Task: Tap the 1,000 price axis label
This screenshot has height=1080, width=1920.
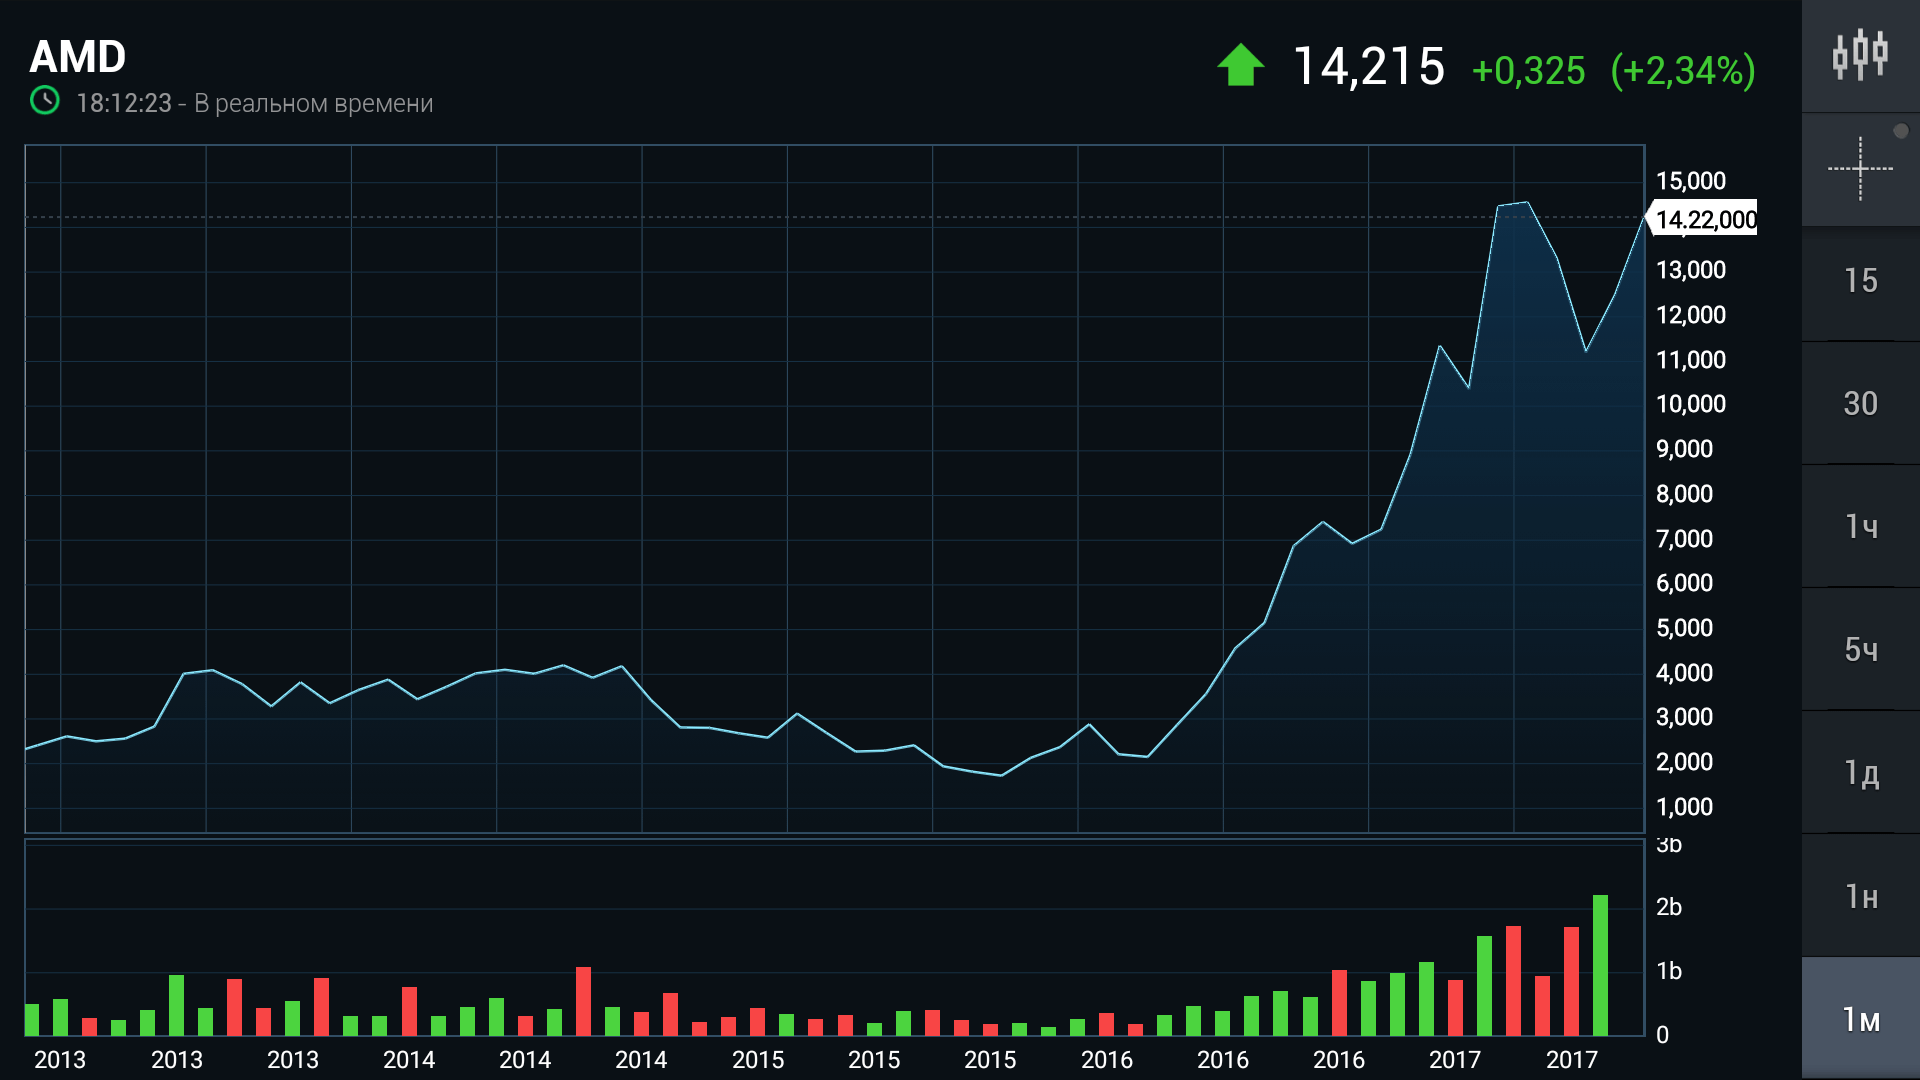Action: click(x=1685, y=807)
